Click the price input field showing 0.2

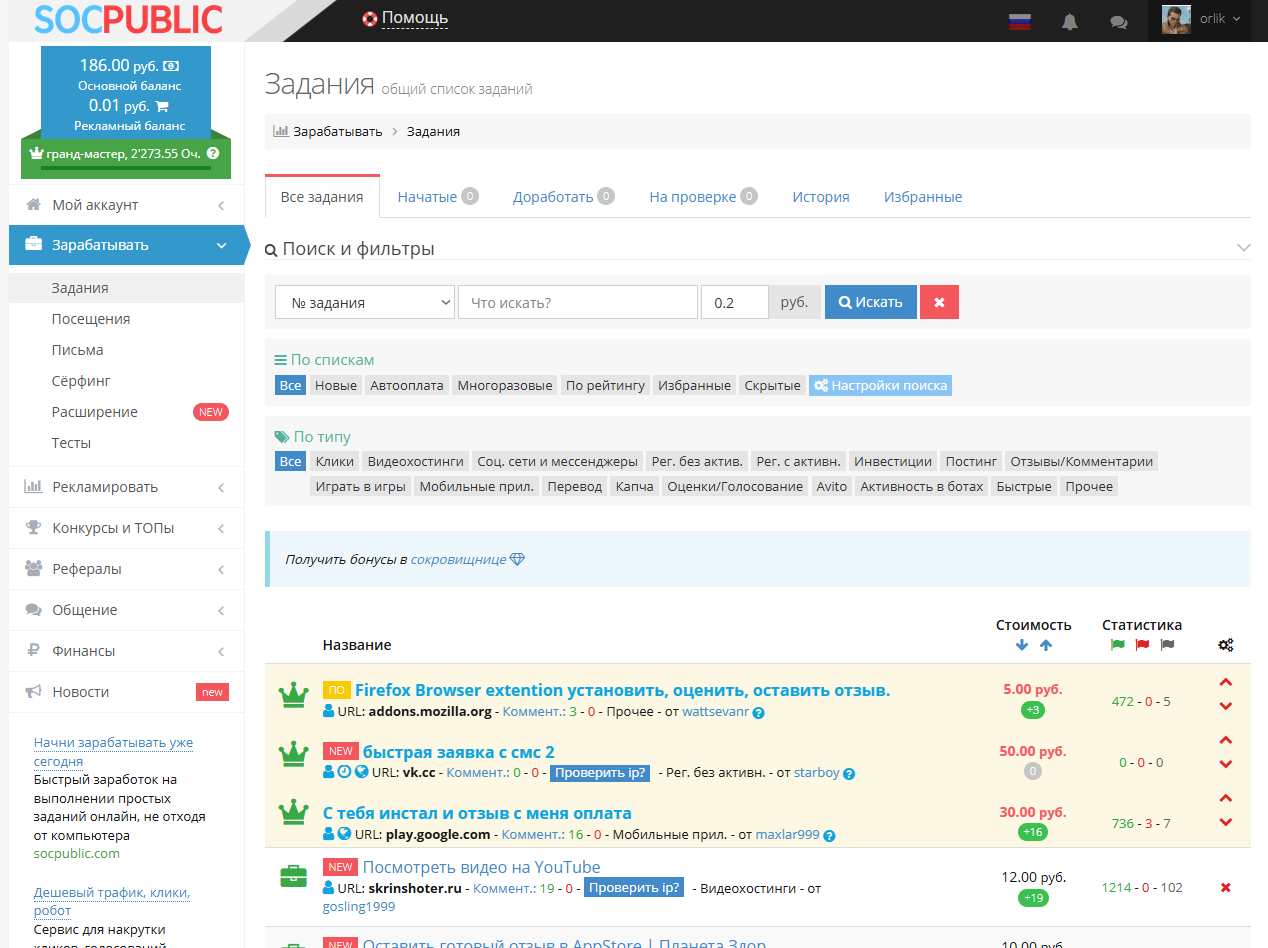point(734,302)
